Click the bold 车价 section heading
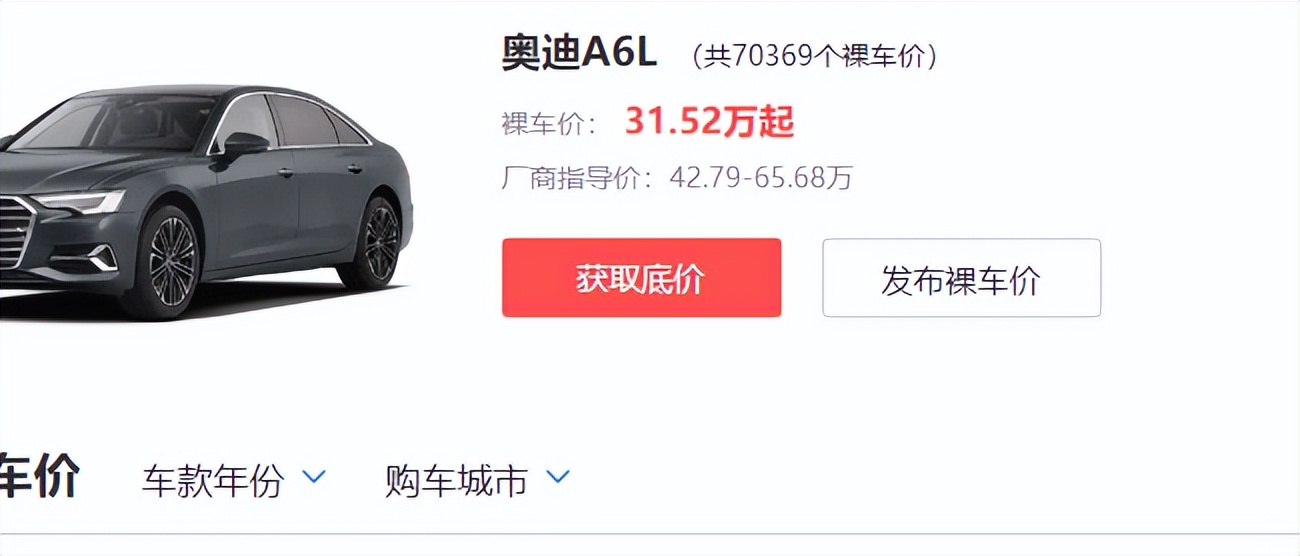 [39, 477]
